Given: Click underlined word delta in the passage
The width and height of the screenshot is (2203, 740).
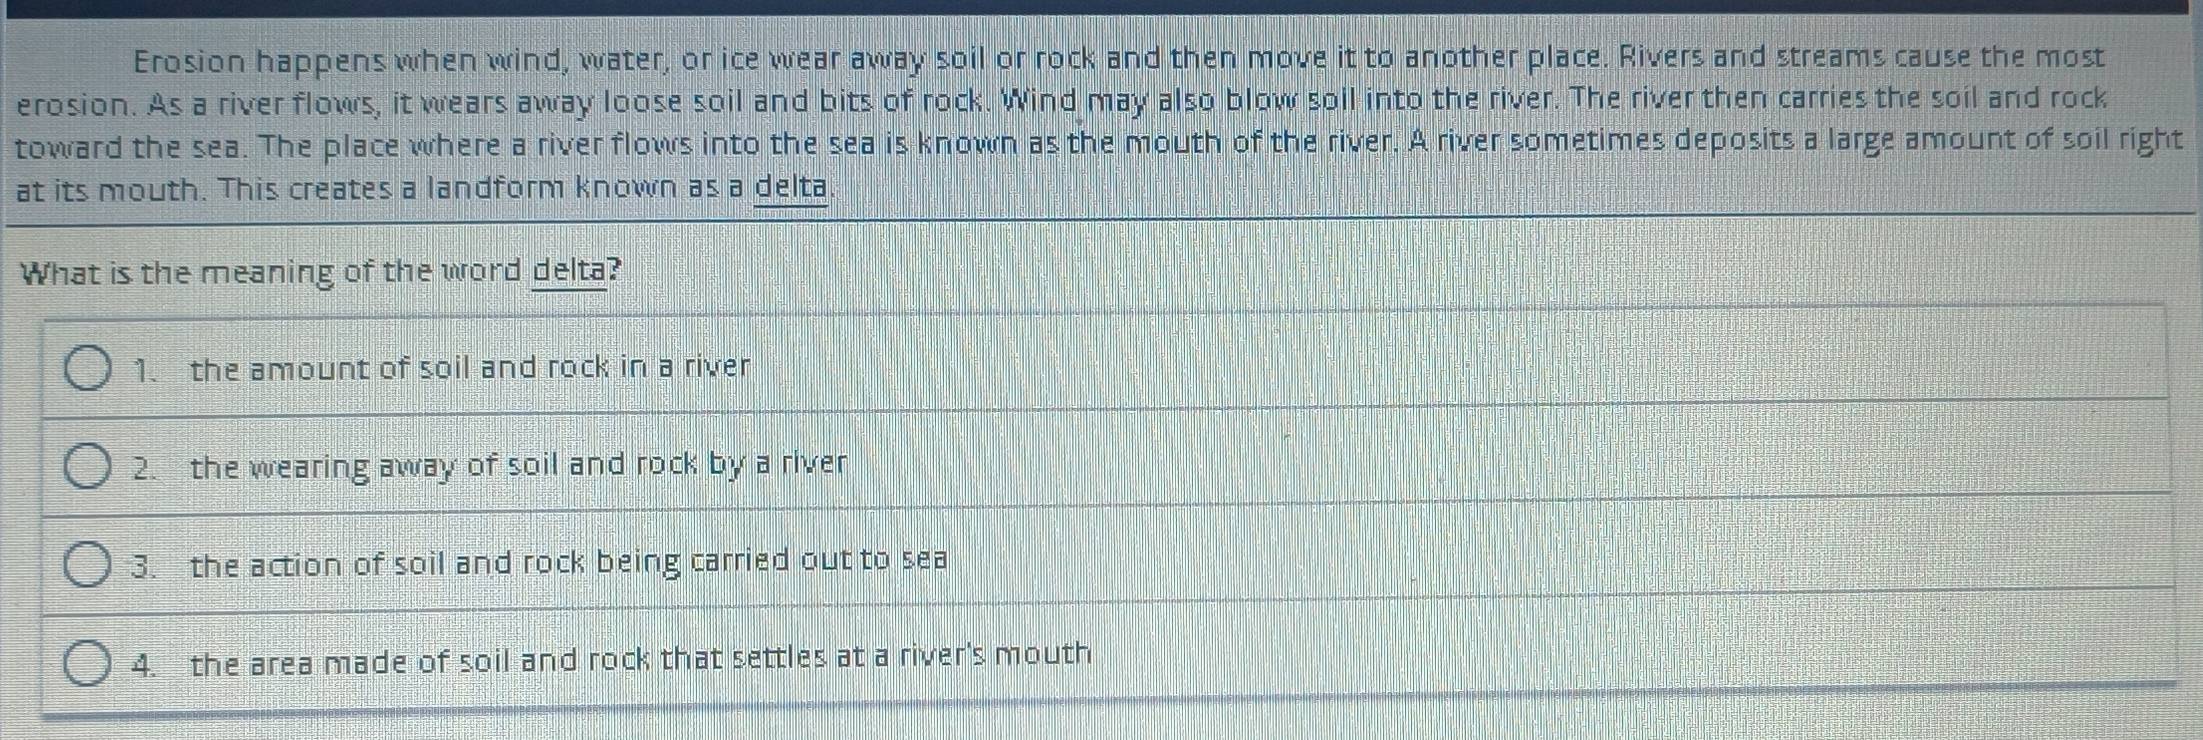Looking at the screenshot, I should [791, 188].
